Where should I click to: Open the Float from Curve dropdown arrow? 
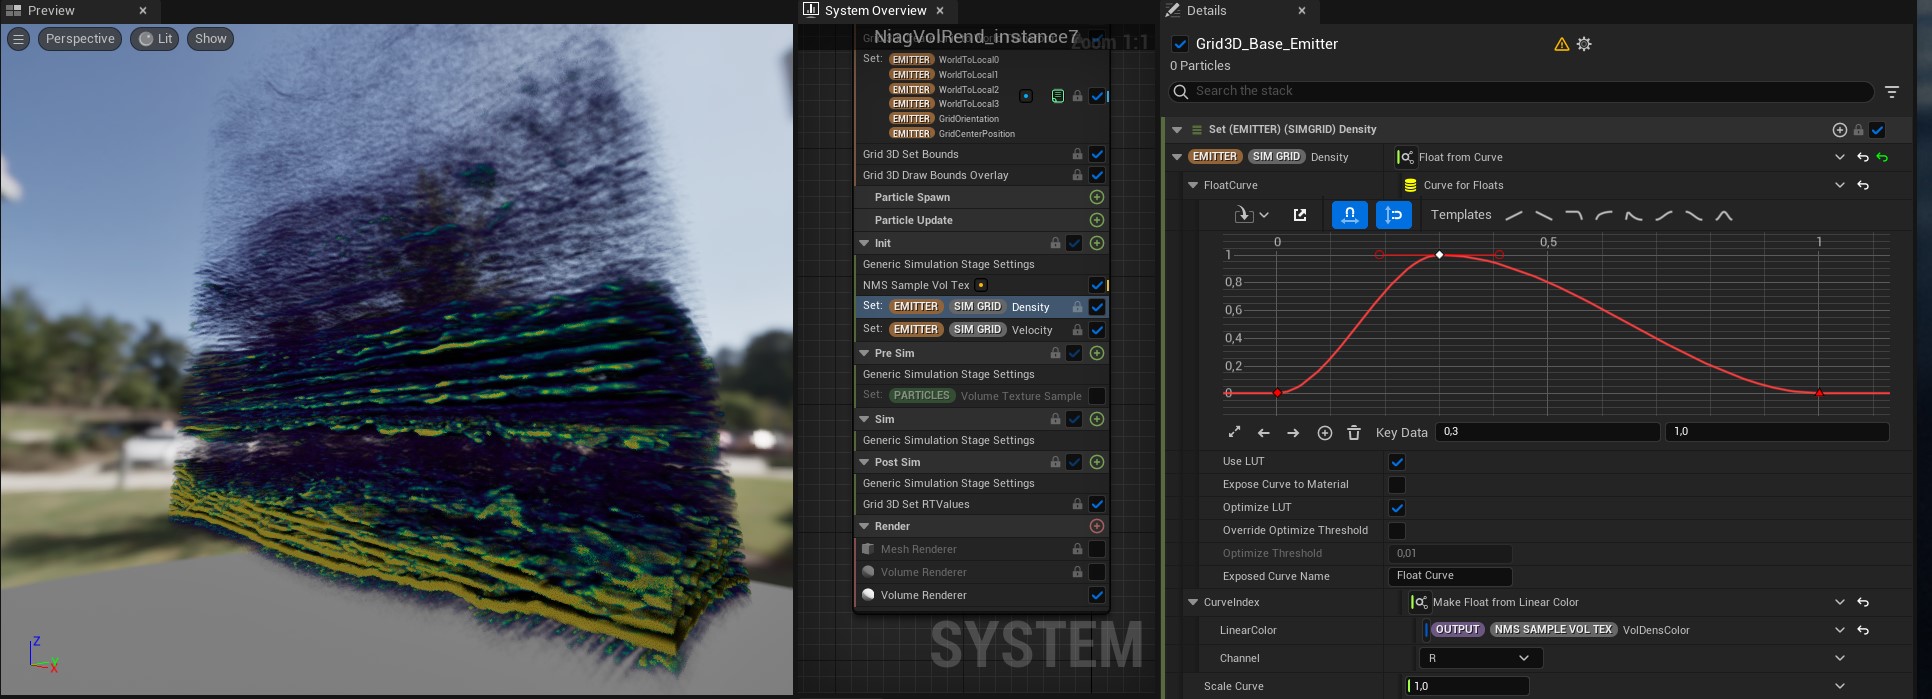point(1840,157)
